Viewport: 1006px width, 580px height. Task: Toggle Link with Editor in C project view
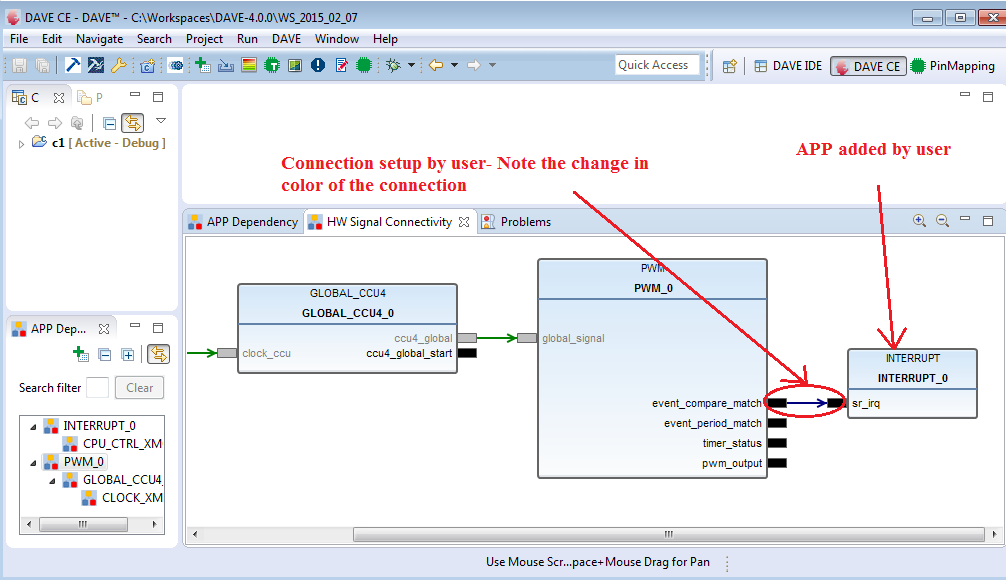[x=133, y=123]
